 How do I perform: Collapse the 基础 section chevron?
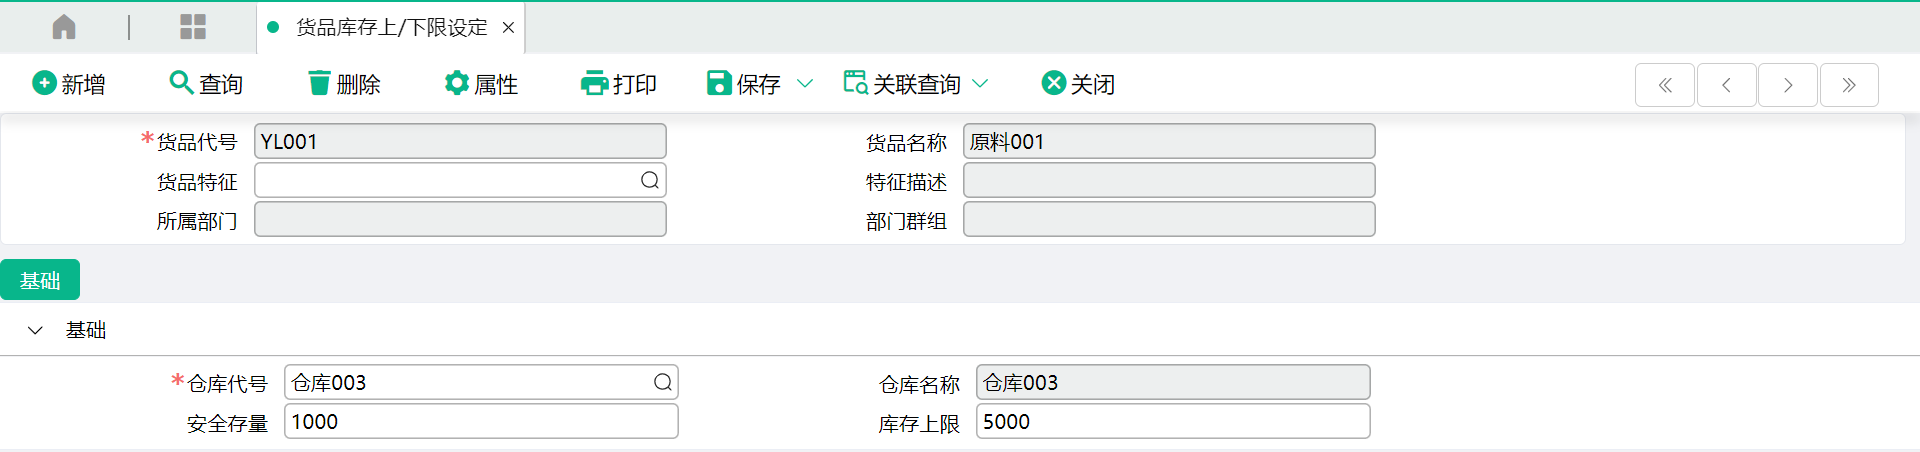tap(36, 330)
